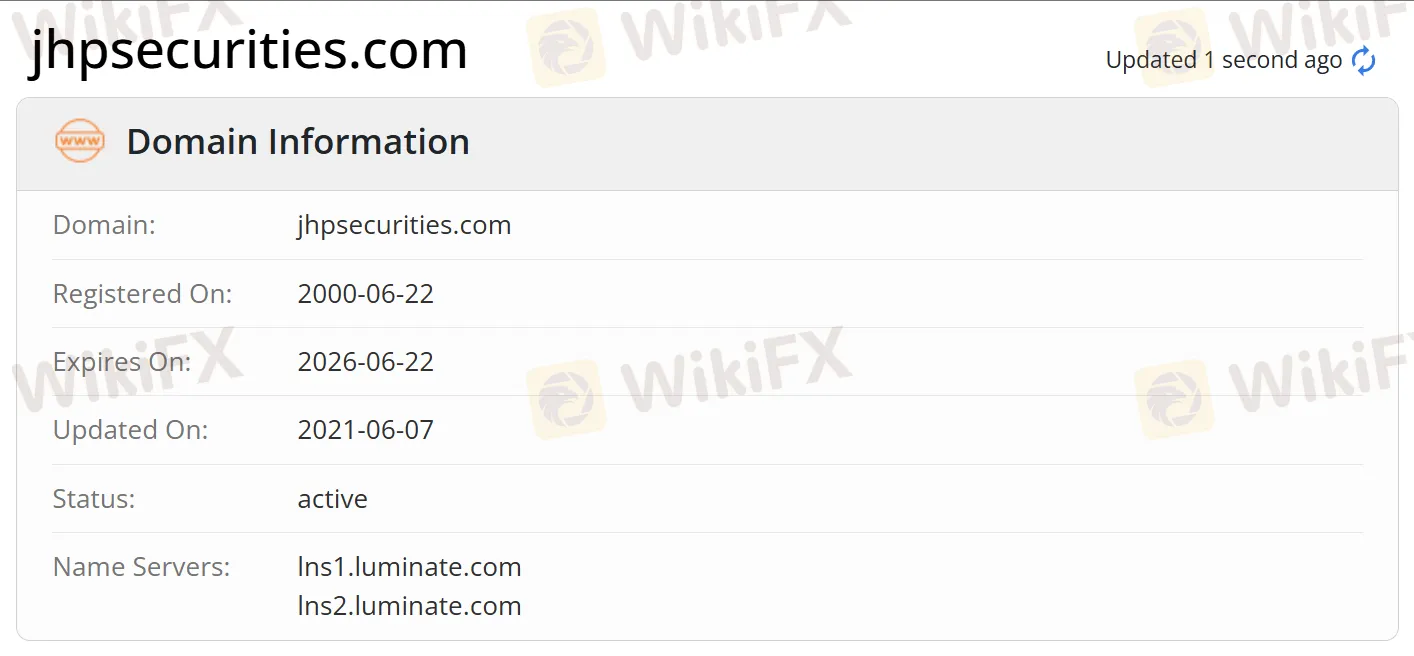Expand the Domain Information section header
This screenshot has width=1414, height=656.
pos(297,142)
